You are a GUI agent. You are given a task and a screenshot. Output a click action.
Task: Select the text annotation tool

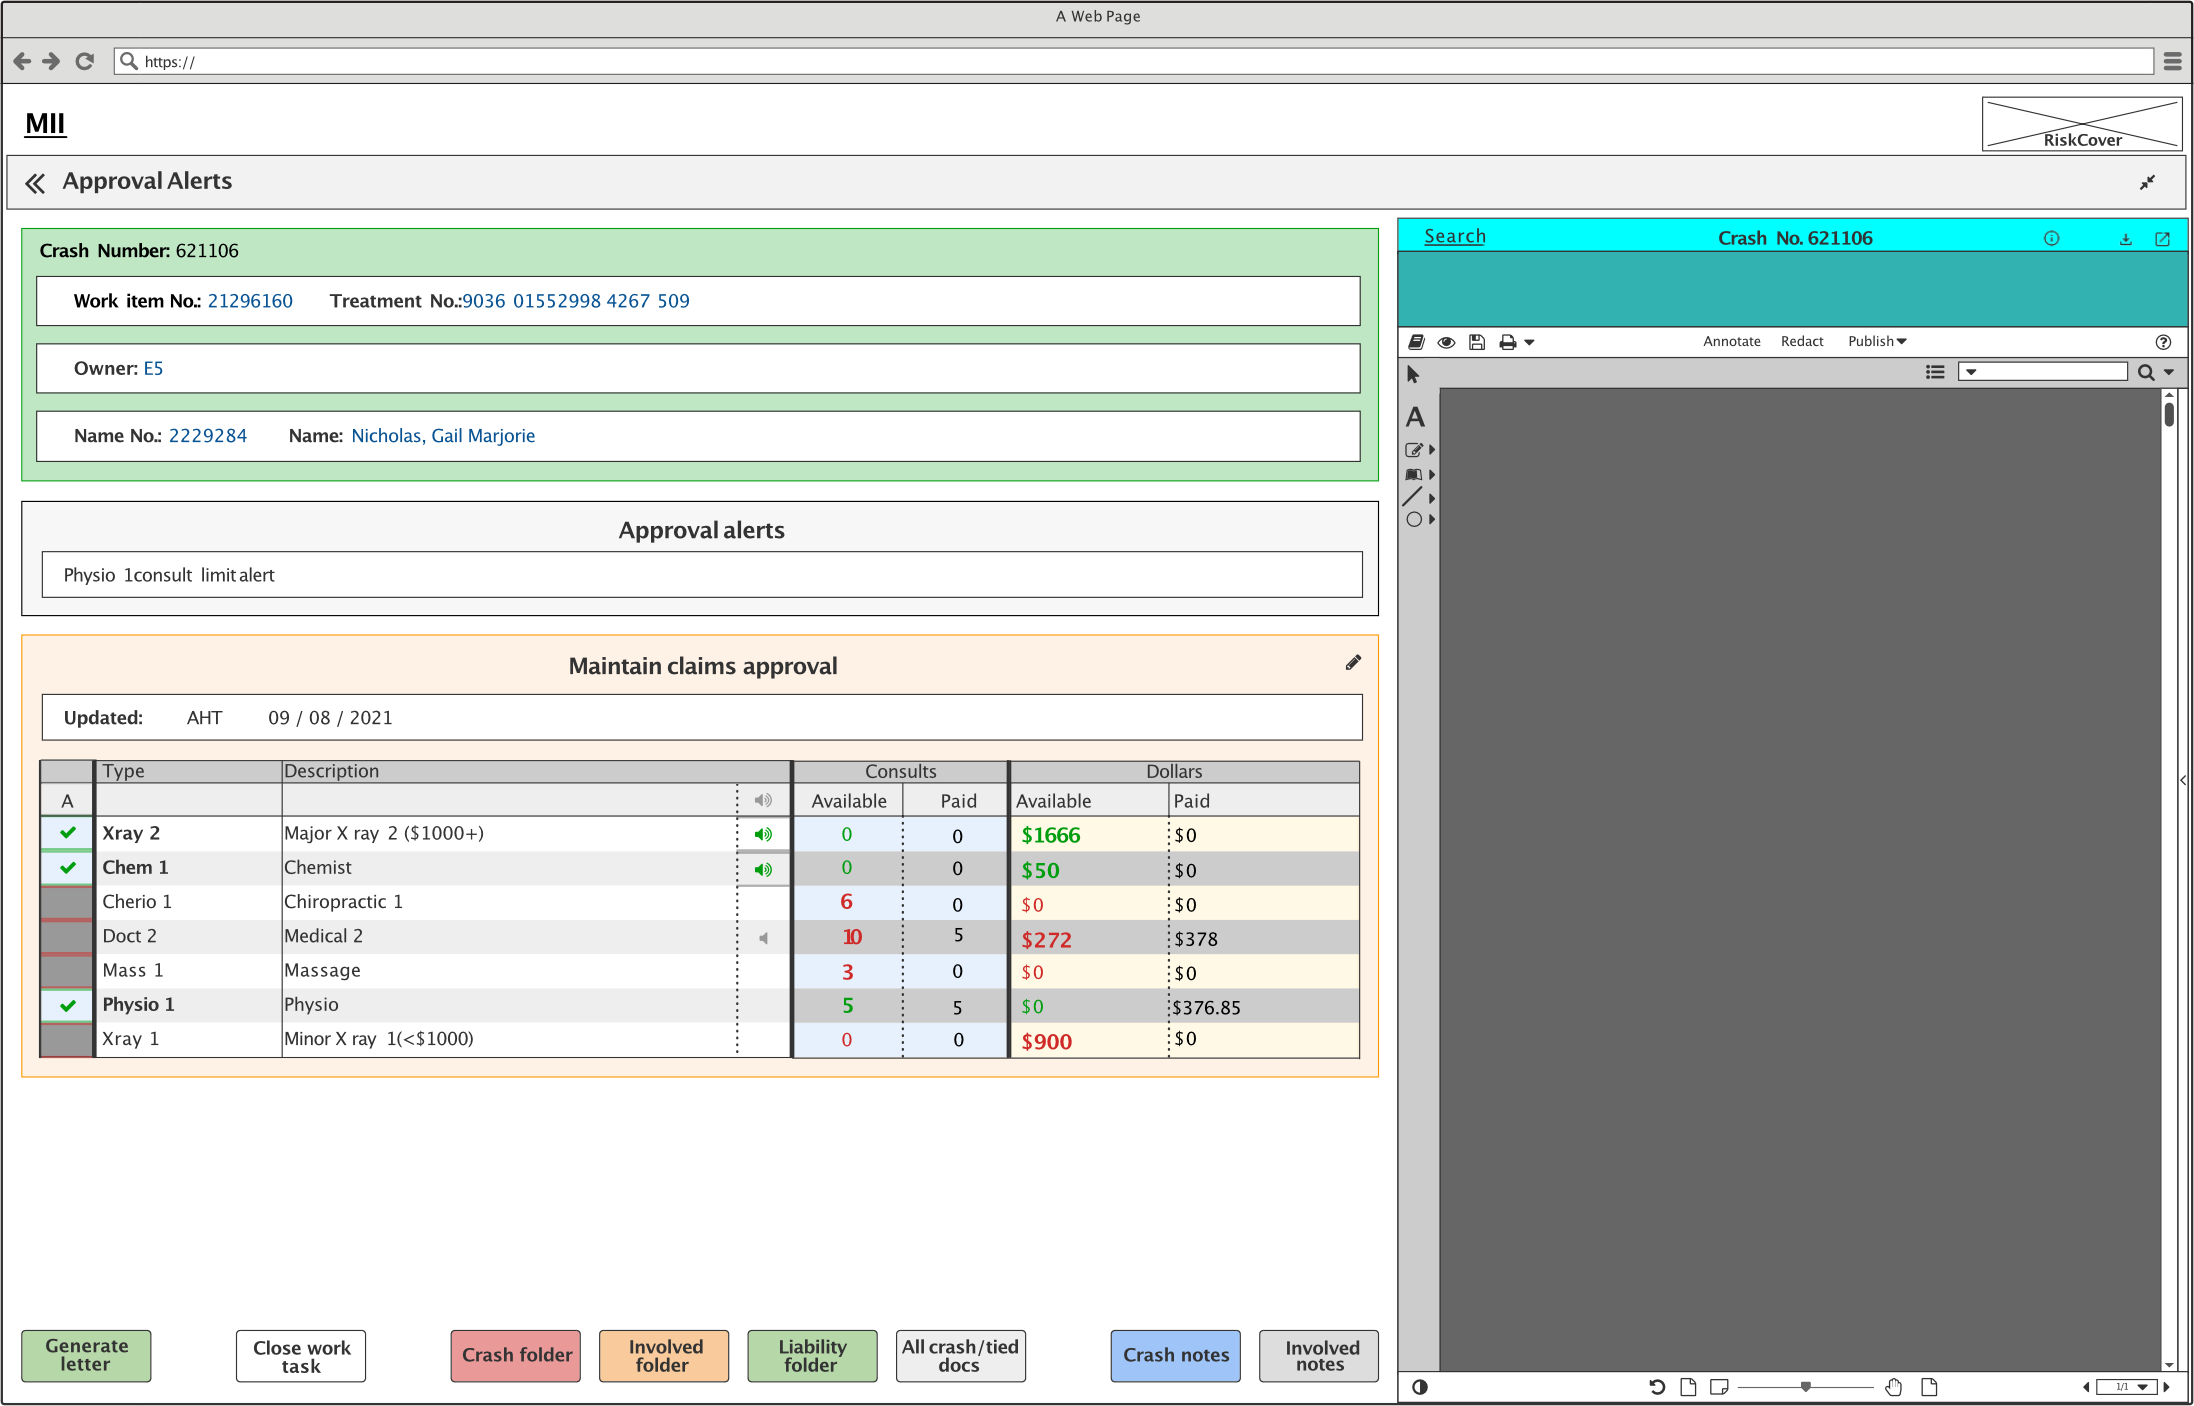coord(1415,417)
